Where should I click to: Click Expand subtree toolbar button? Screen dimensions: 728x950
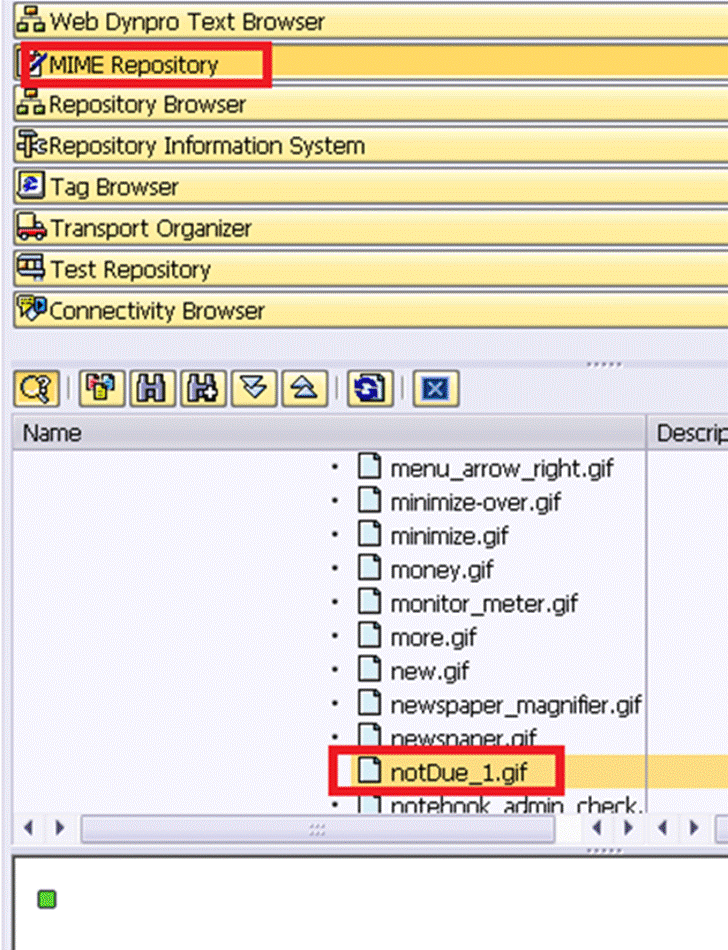click(254, 388)
